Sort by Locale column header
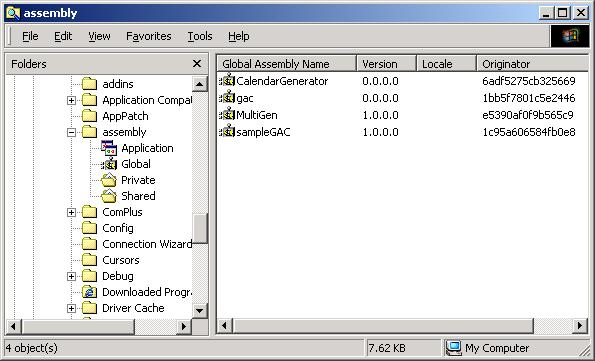The image size is (595, 361). tap(446, 63)
